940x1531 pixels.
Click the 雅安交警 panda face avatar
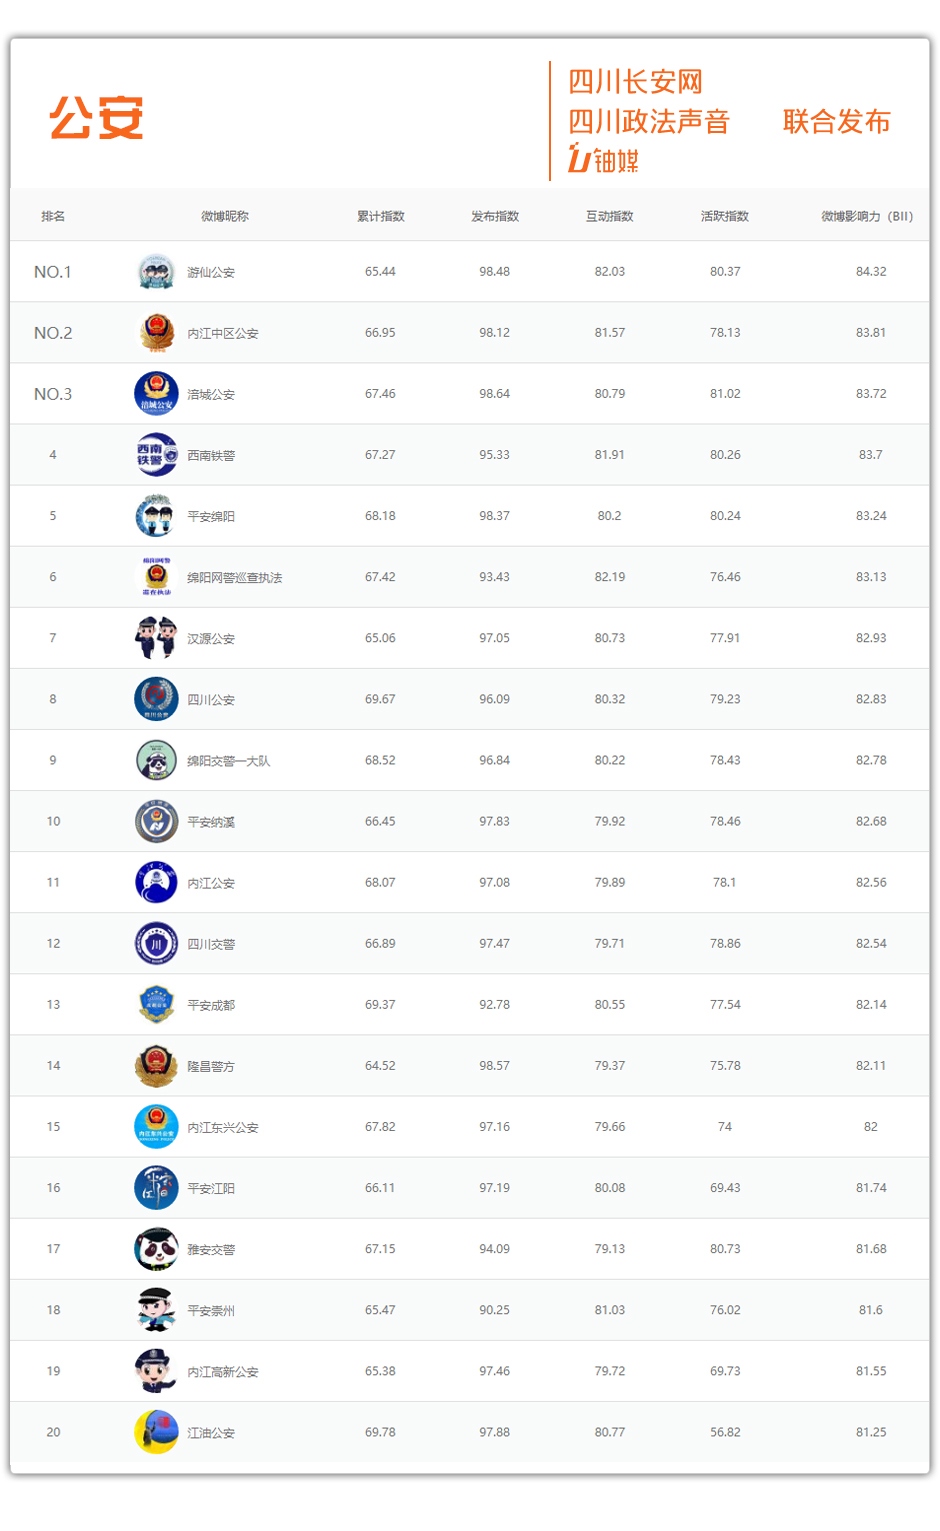tap(156, 1249)
